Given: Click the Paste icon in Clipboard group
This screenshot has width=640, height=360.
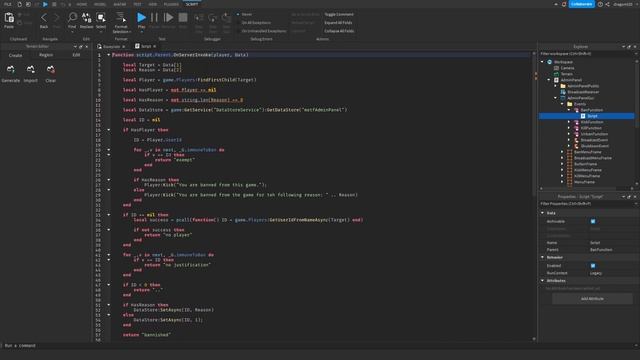Looking at the screenshot, I should click(9, 18).
